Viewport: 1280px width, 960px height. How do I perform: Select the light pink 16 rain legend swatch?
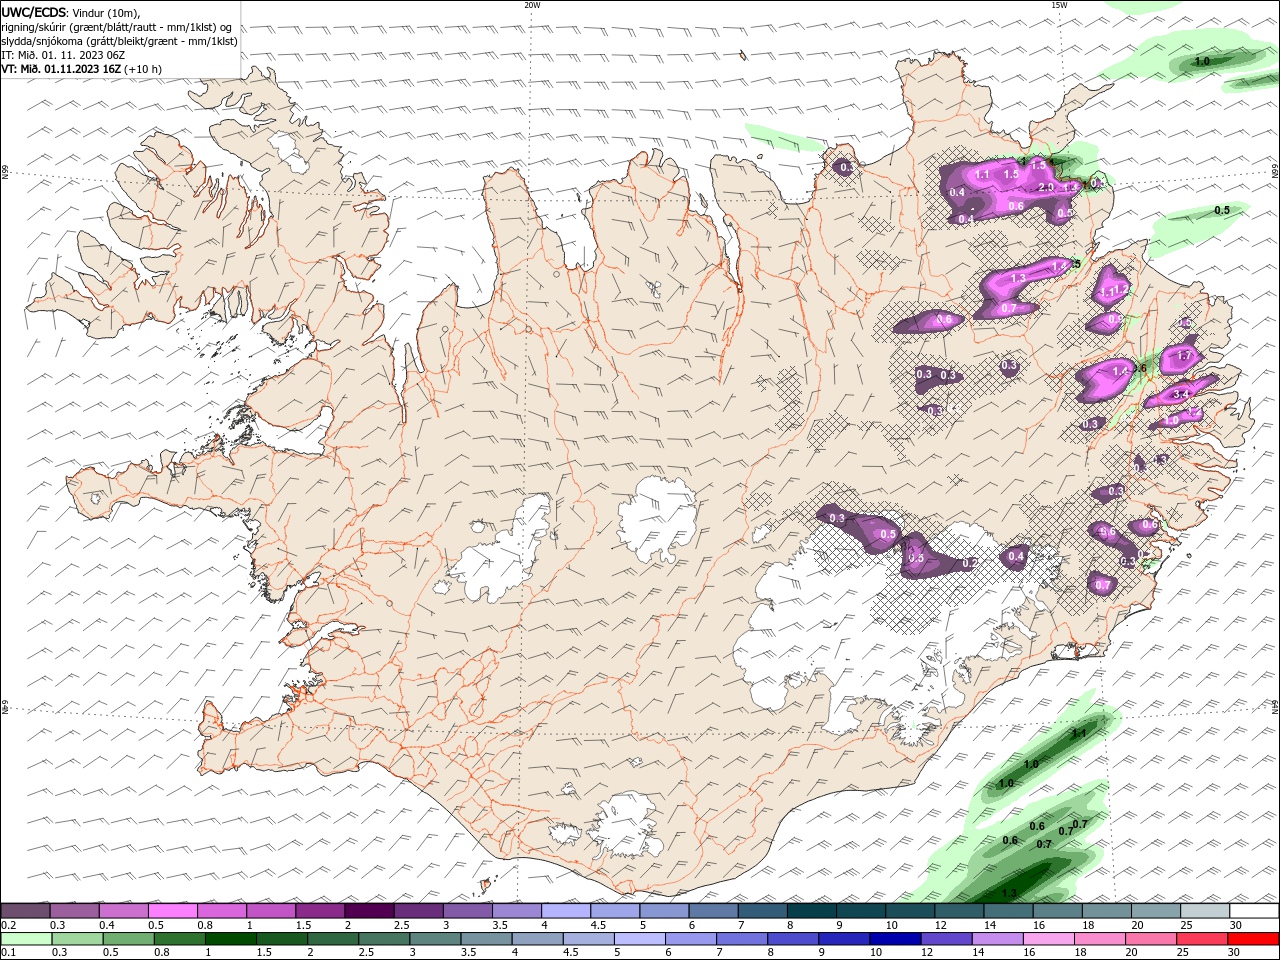[x=1049, y=939]
